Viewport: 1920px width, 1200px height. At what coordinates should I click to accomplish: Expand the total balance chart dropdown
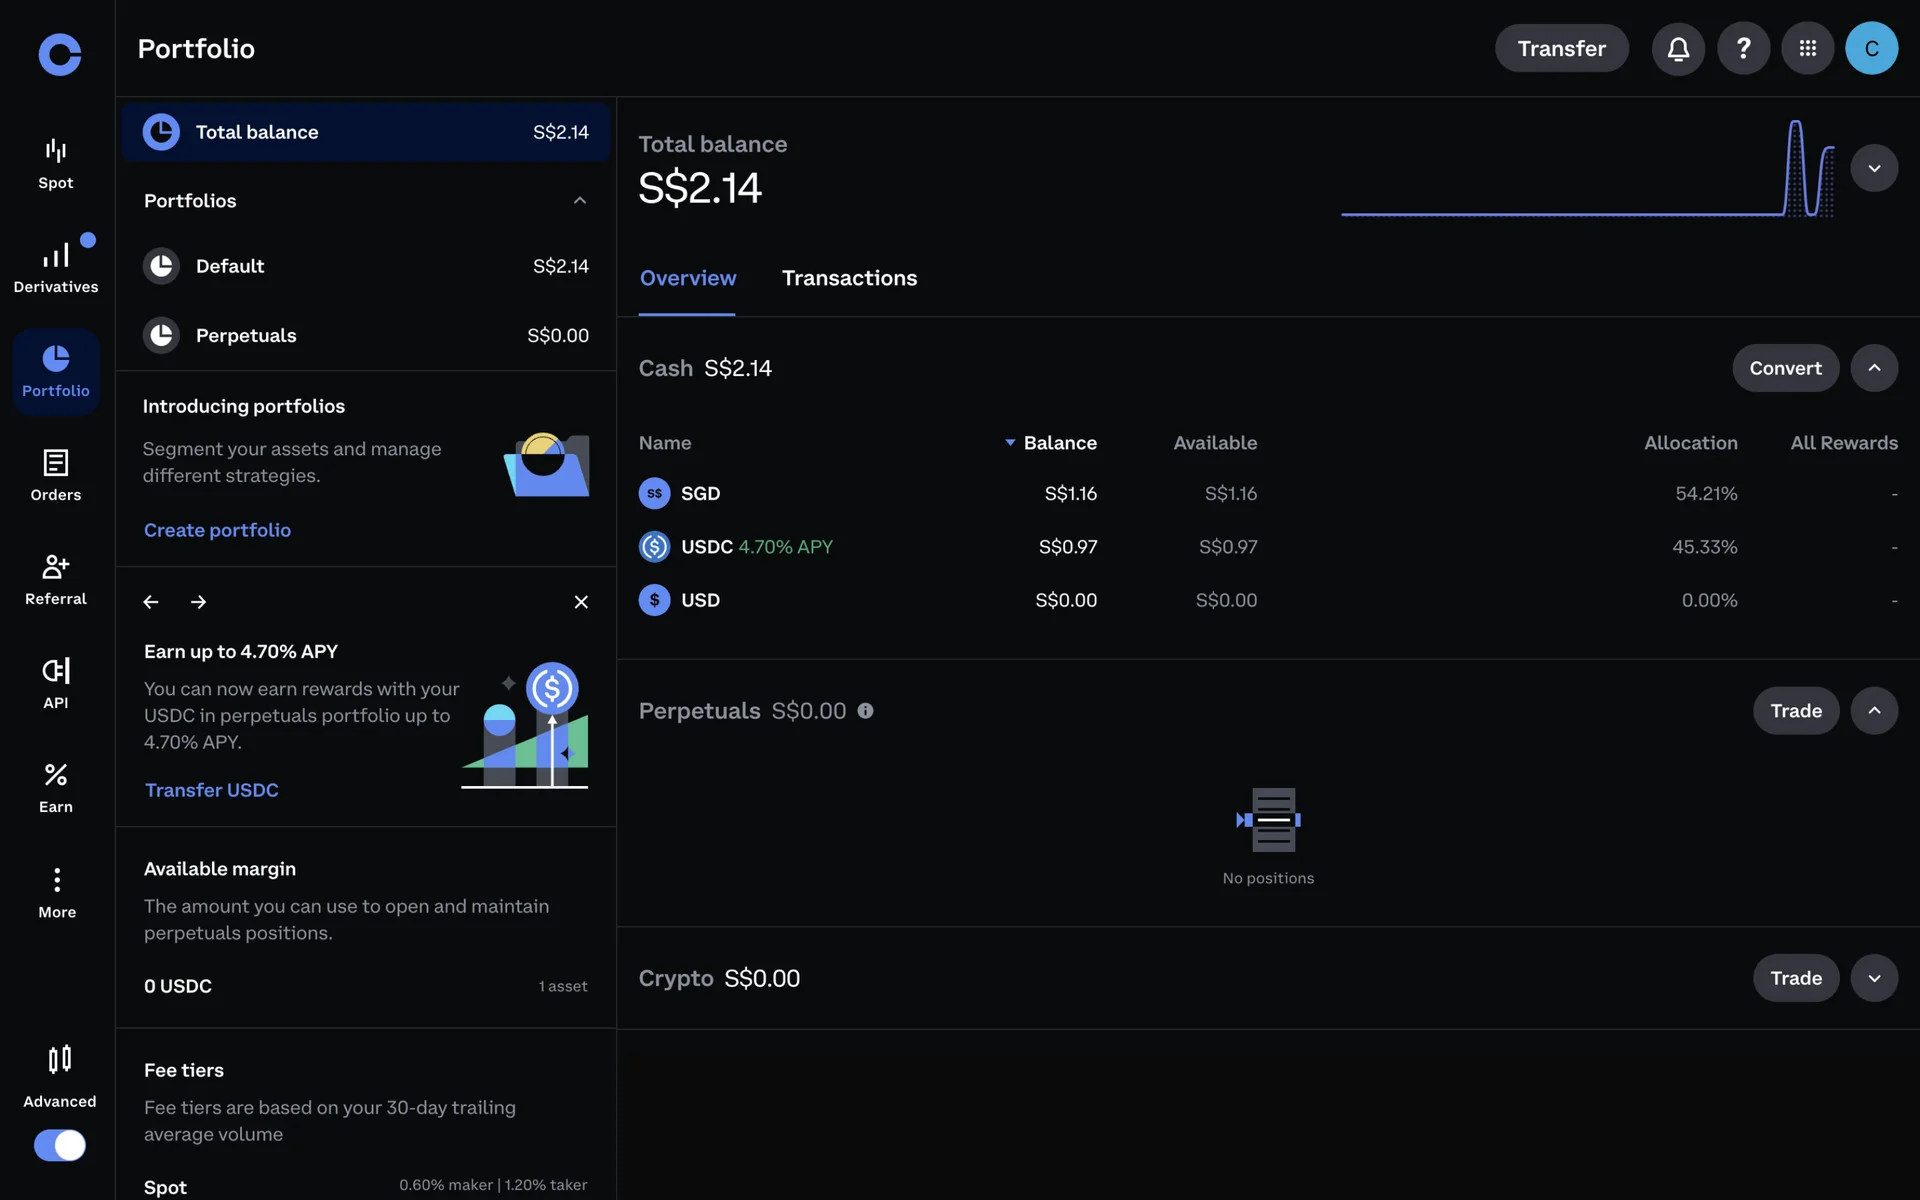coord(1874,168)
